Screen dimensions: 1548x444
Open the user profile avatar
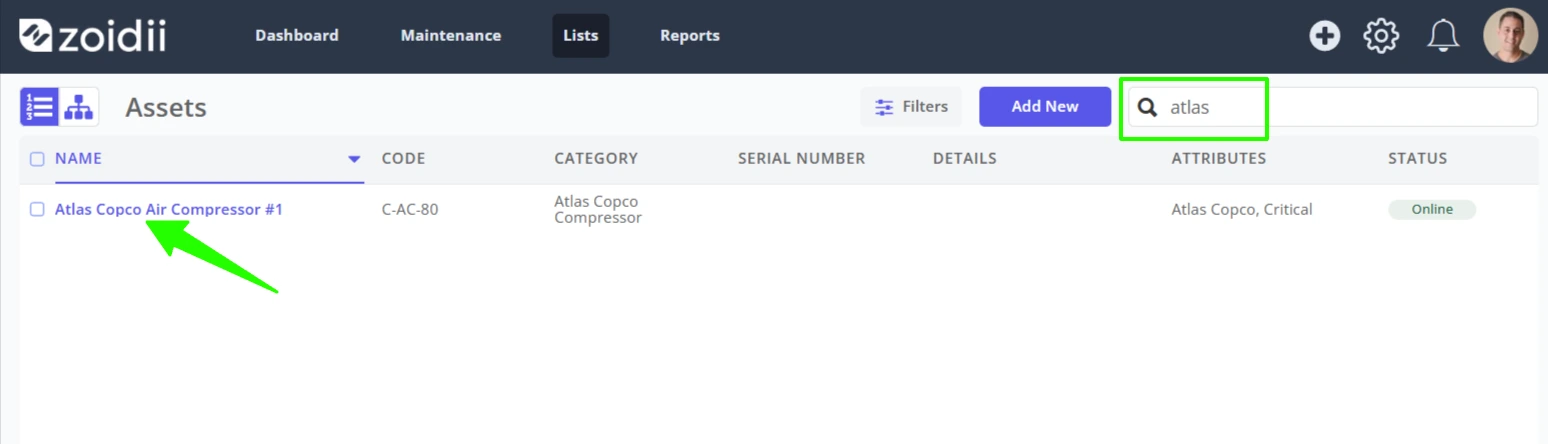tap(1510, 36)
